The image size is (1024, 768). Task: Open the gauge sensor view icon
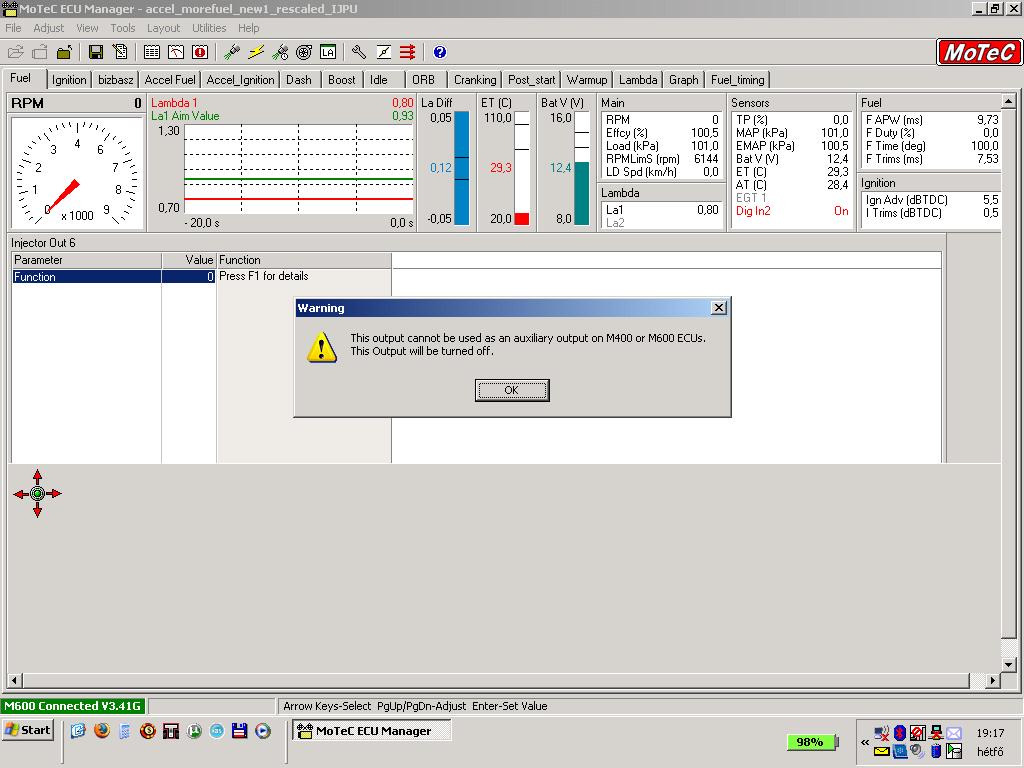point(176,52)
